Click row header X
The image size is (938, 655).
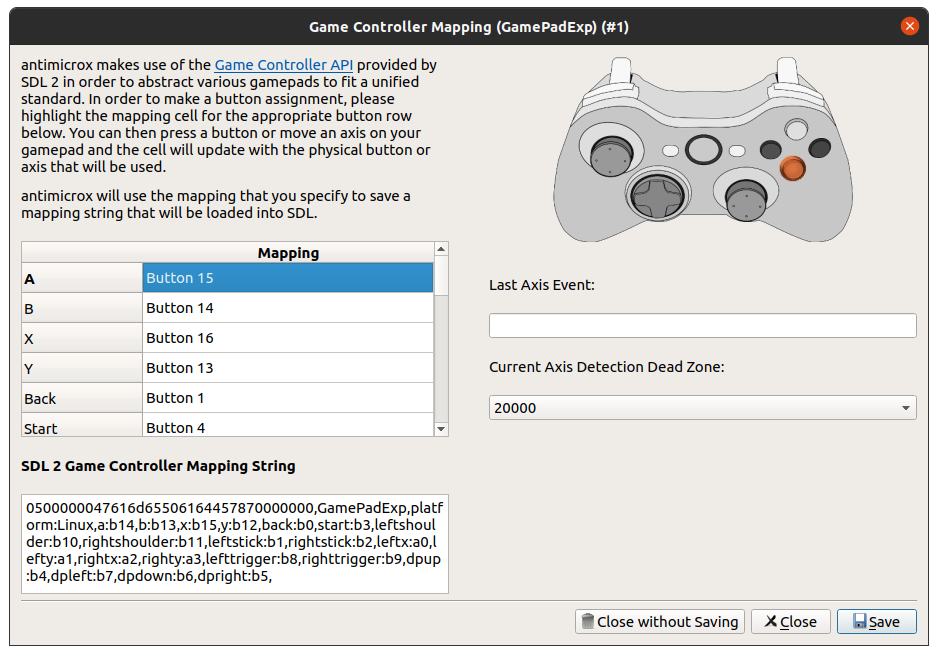(x=82, y=338)
